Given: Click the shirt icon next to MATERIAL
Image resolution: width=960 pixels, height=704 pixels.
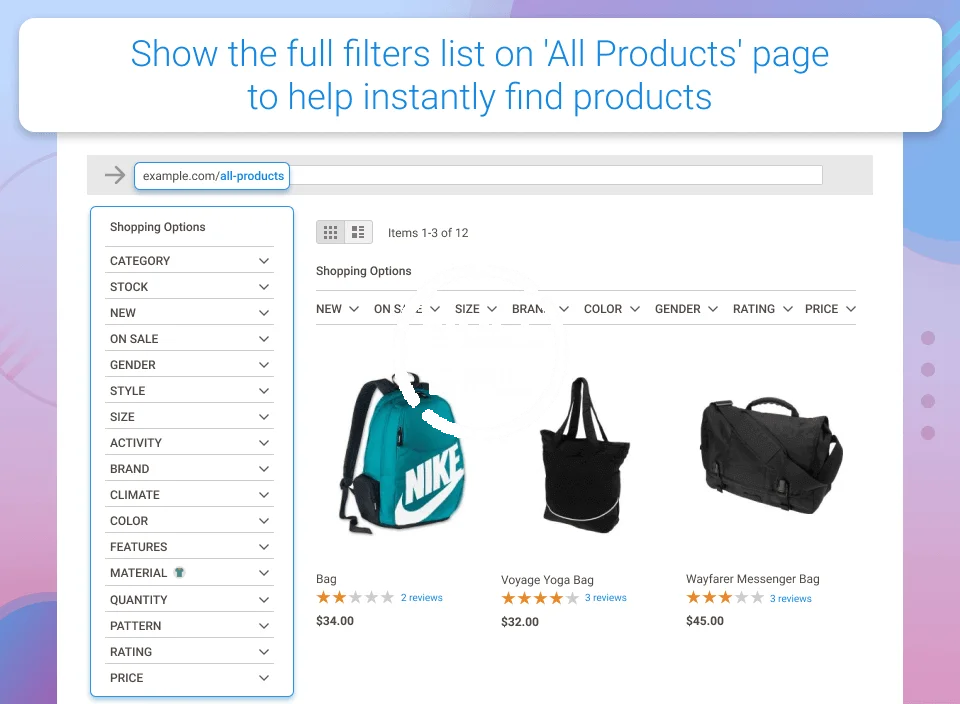Looking at the screenshot, I should [179, 572].
